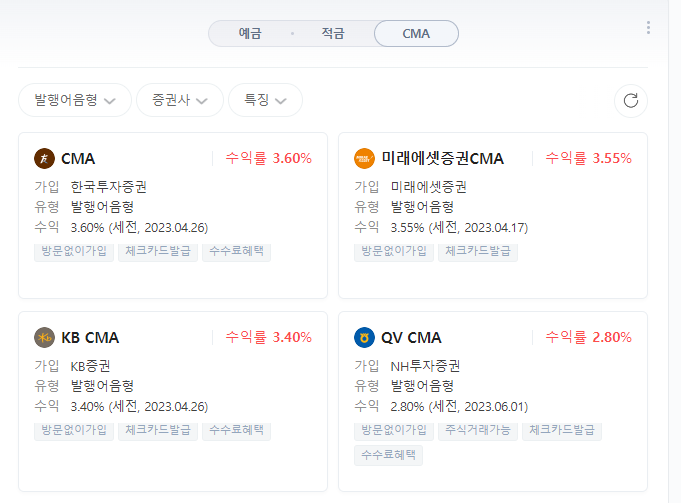
Task: Open the 특징 filter dropdown
Action: (265, 100)
